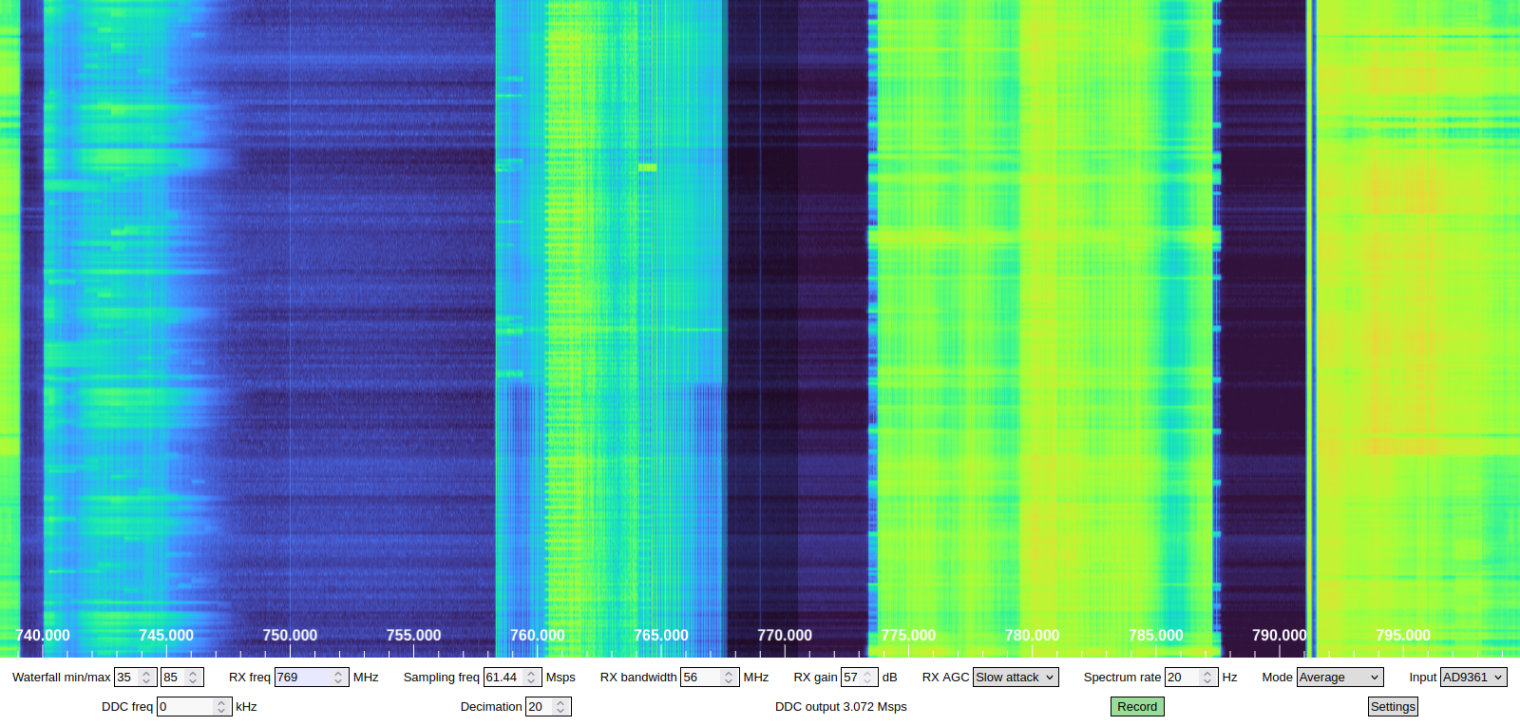The width and height of the screenshot is (1520, 726).
Task: Expand the Mode dropdown showing Average
Action: [x=1339, y=677]
